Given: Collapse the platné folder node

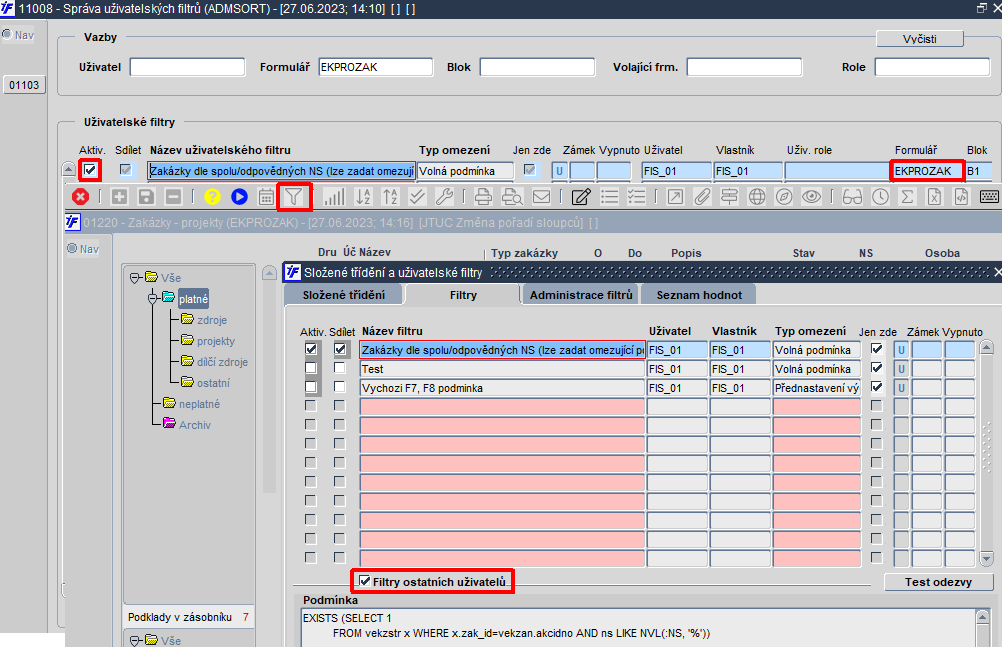Looking at the screenshot, I should tap(152, 299).
